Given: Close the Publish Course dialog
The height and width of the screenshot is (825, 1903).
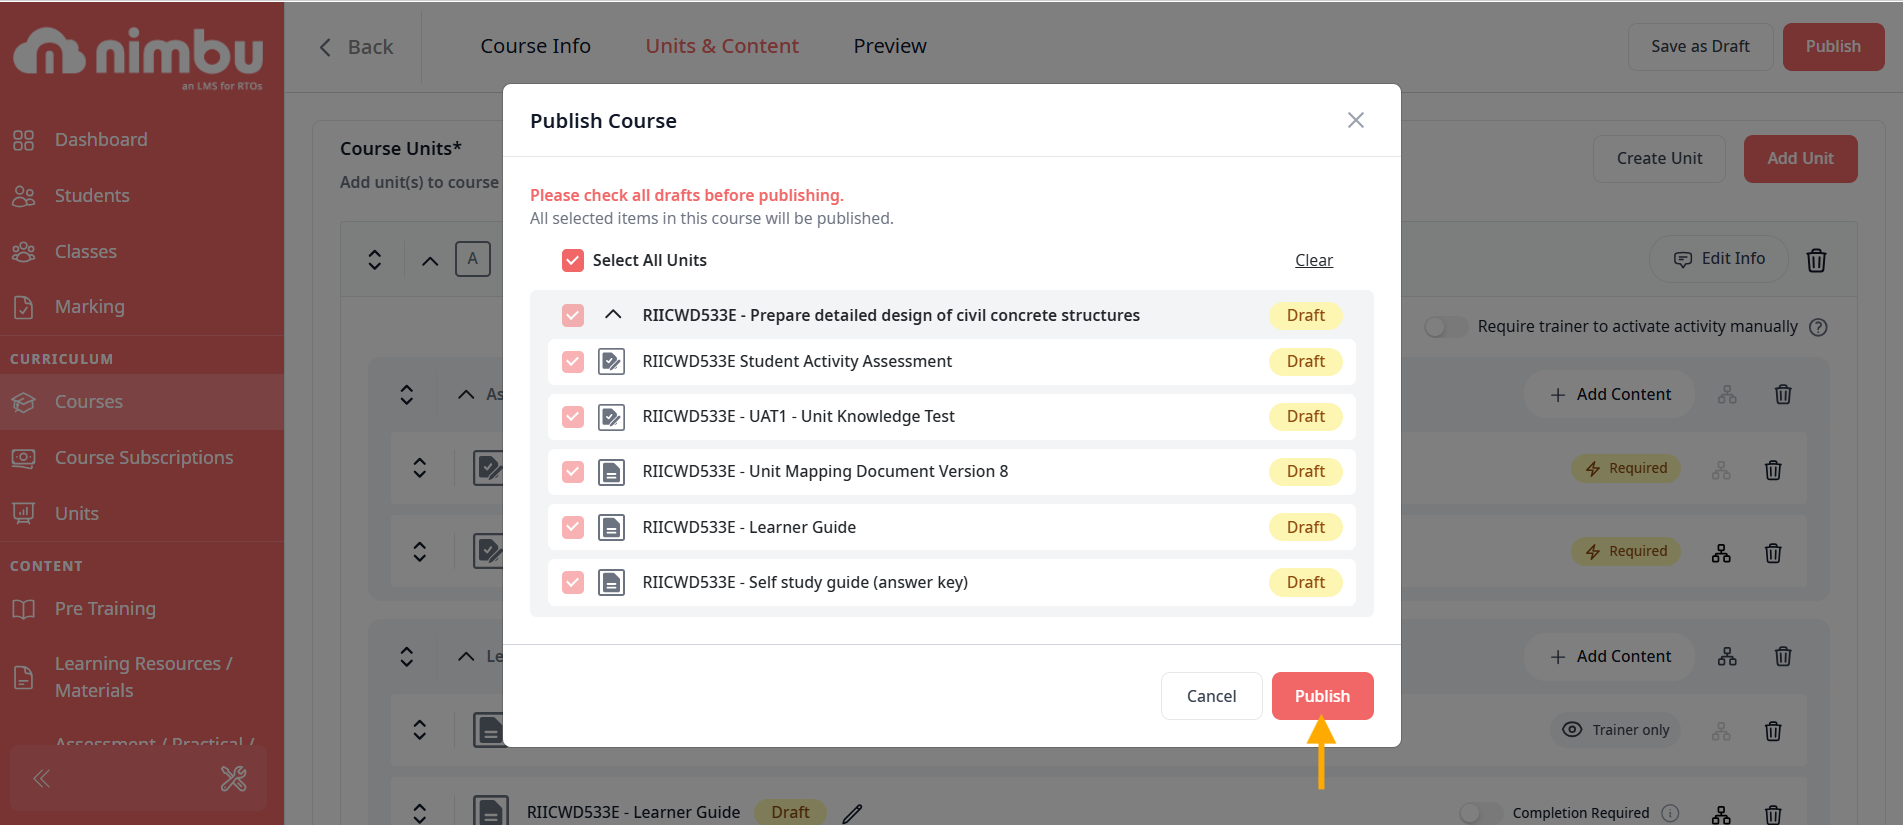Looking at the screenshot, I should [1356, 120].
